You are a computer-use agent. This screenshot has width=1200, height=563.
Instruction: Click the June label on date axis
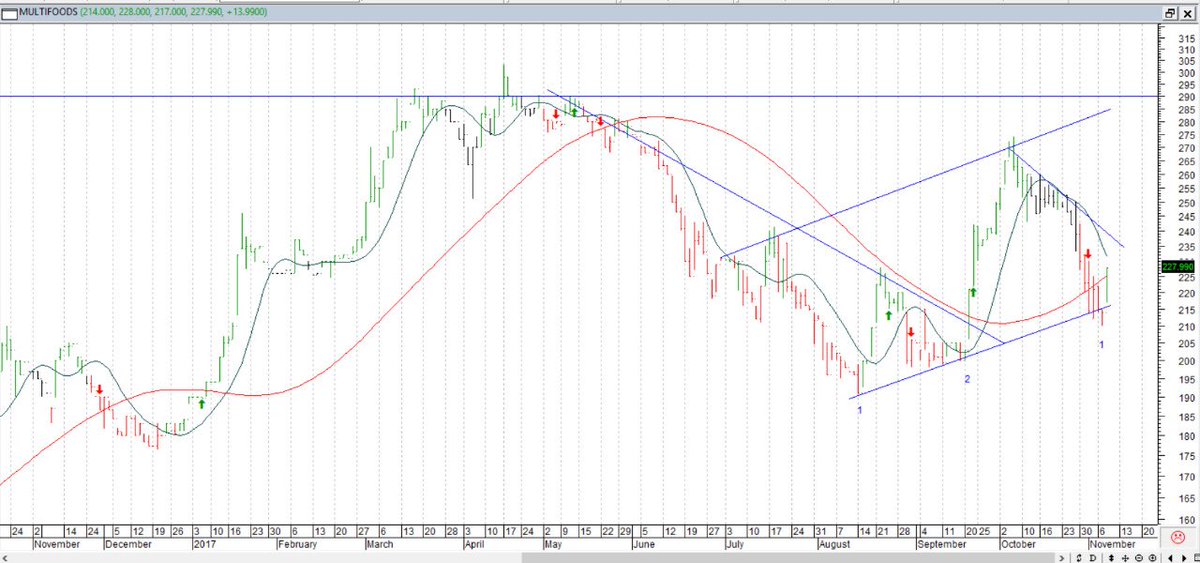(x=643, y=545)
